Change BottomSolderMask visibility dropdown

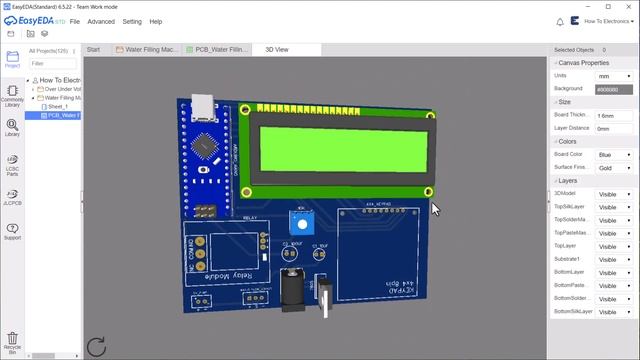(x=614, y=299)
